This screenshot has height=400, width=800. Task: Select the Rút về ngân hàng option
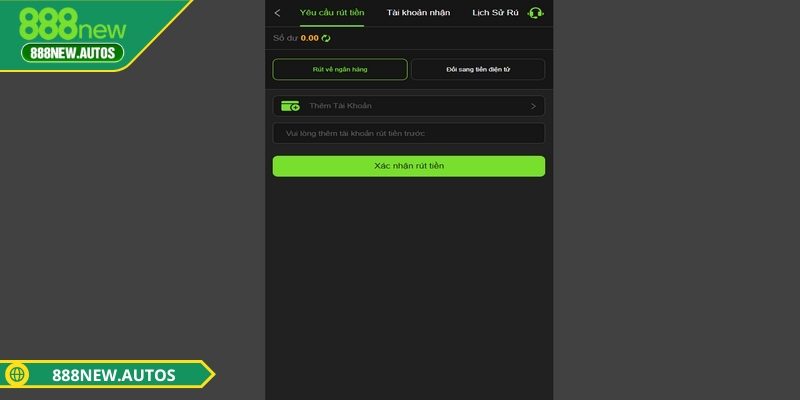[x=340, y=69]
